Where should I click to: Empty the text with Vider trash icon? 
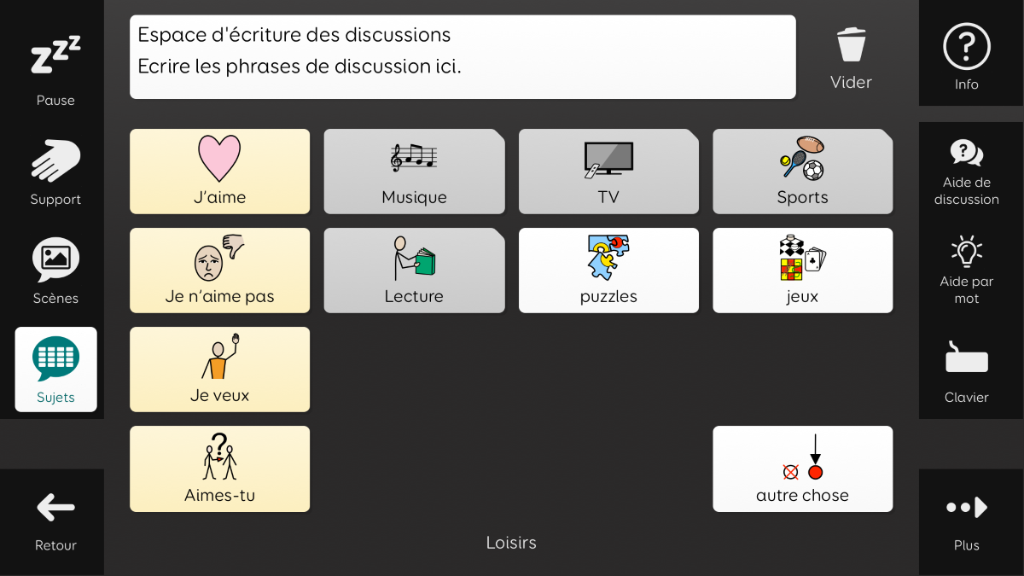tap(851, 57)
